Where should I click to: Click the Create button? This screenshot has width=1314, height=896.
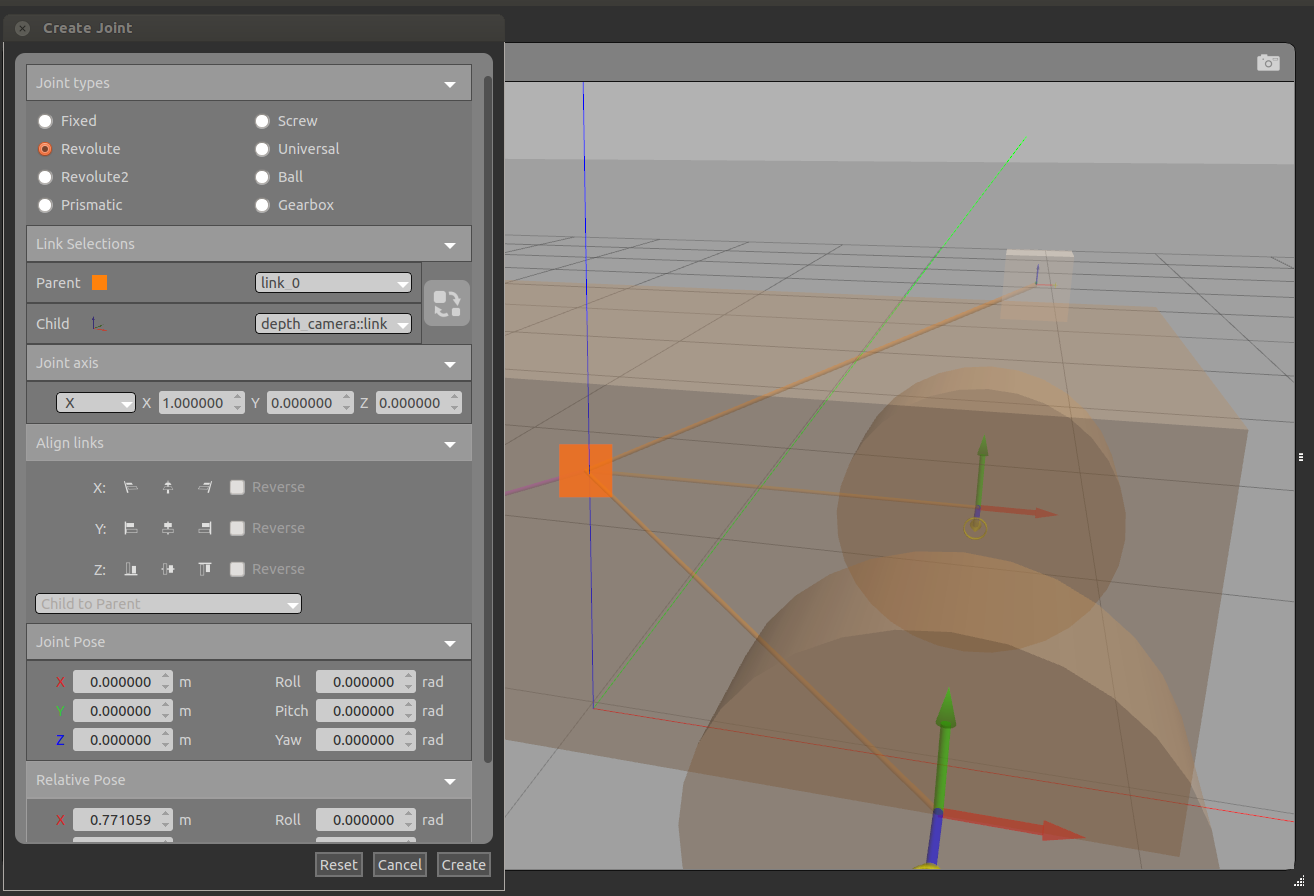tap(464, 865)
